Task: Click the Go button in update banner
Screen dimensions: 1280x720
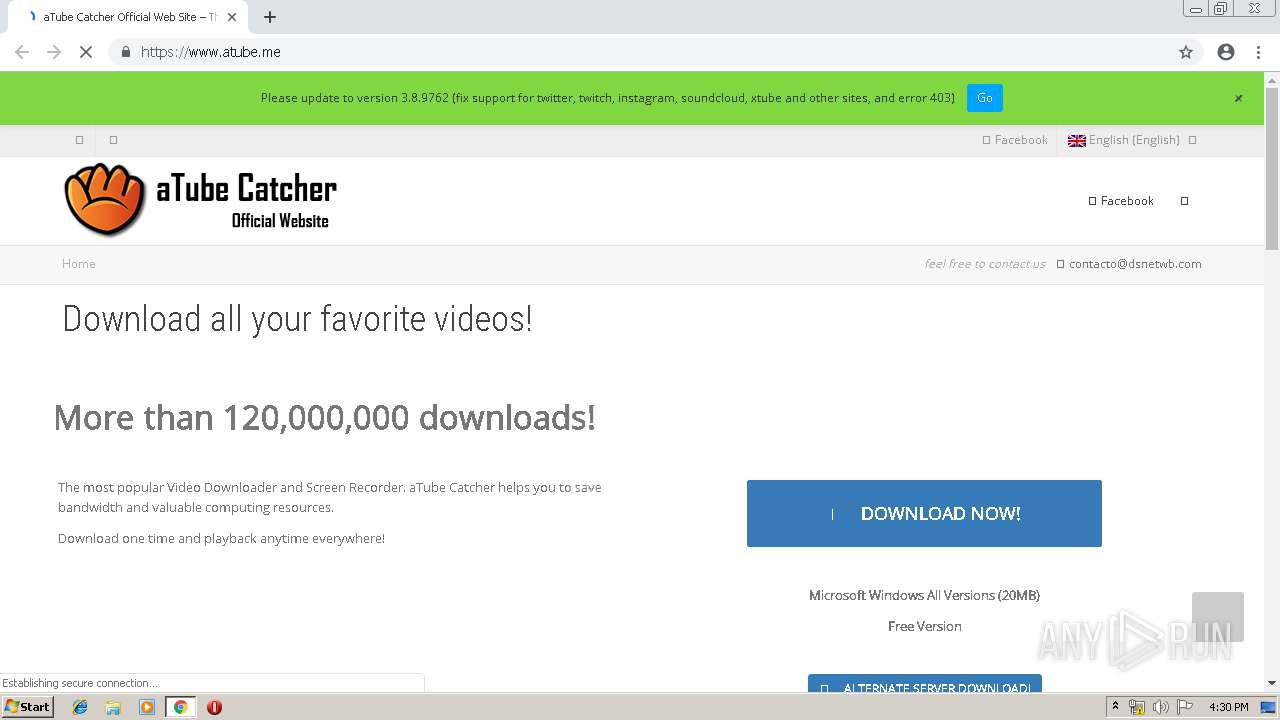Action: 985,98
